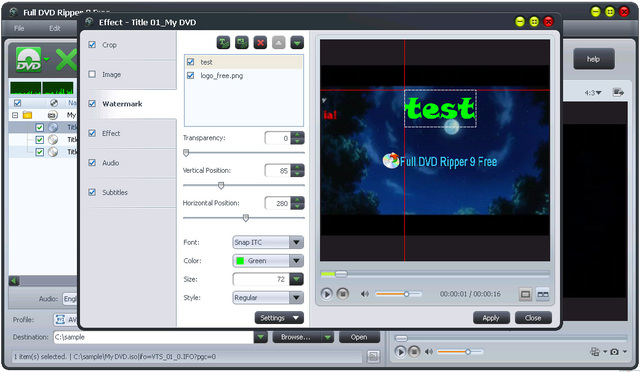Uncheck the test watermark checkbox
Screen dimensions: 640x372
(191, 62)
